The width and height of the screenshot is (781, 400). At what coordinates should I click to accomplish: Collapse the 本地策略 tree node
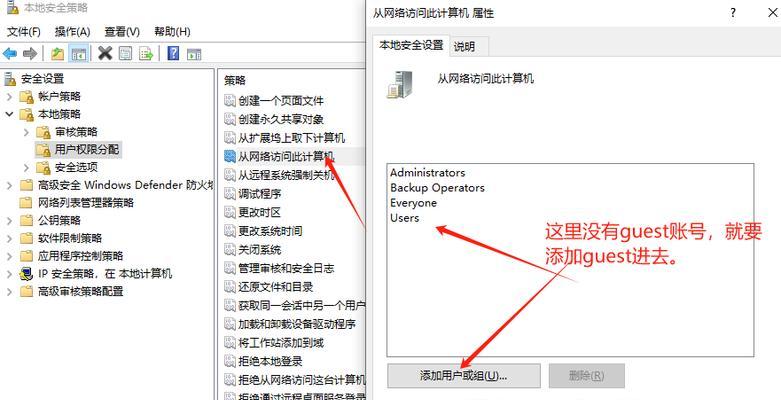(9, 114)
